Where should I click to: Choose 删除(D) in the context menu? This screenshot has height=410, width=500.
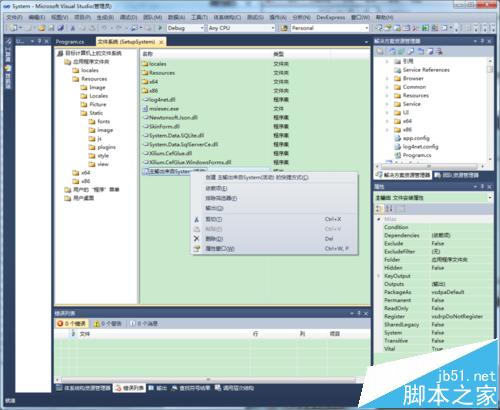click(214, 239)
